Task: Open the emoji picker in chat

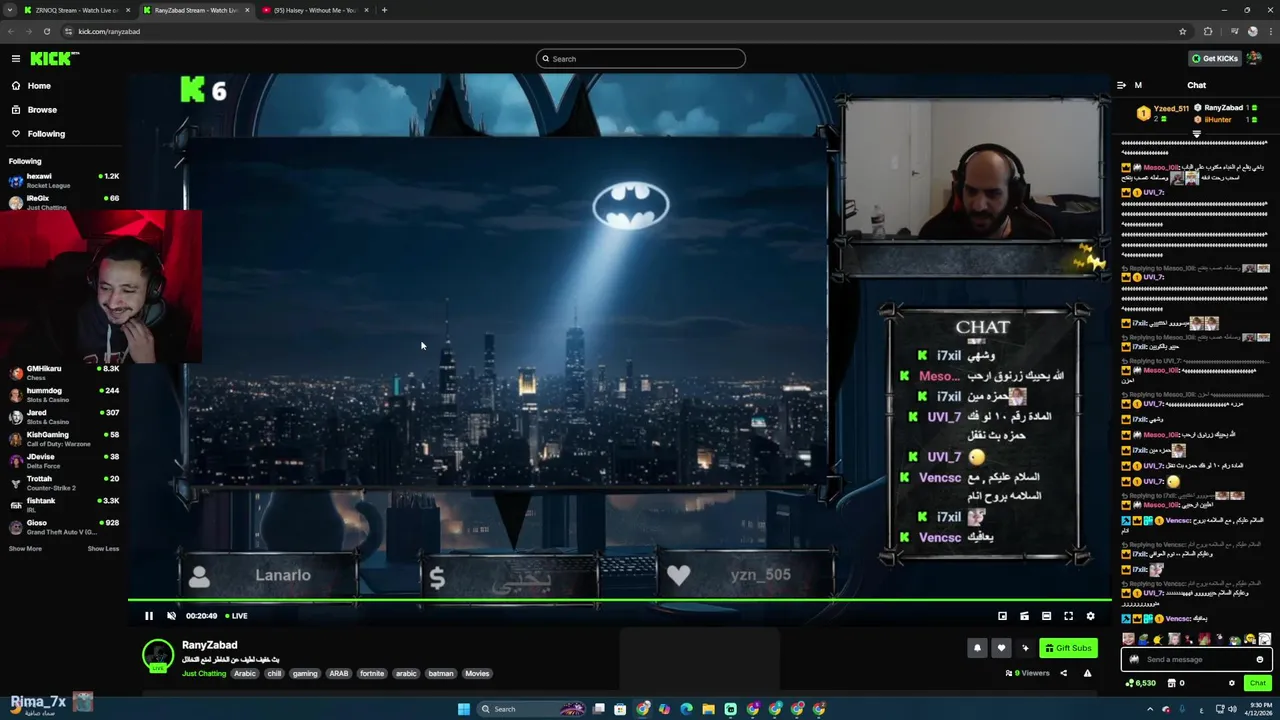Action: click(x=1260, y=660)
